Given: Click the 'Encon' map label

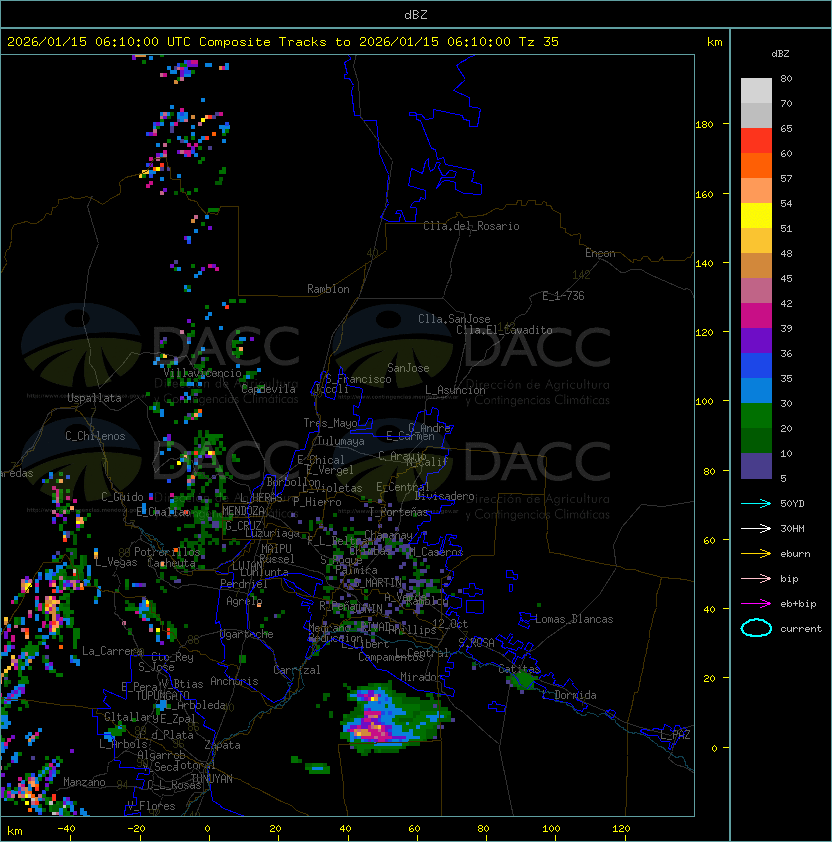Looking at the screenshot, I should [600, 253].
